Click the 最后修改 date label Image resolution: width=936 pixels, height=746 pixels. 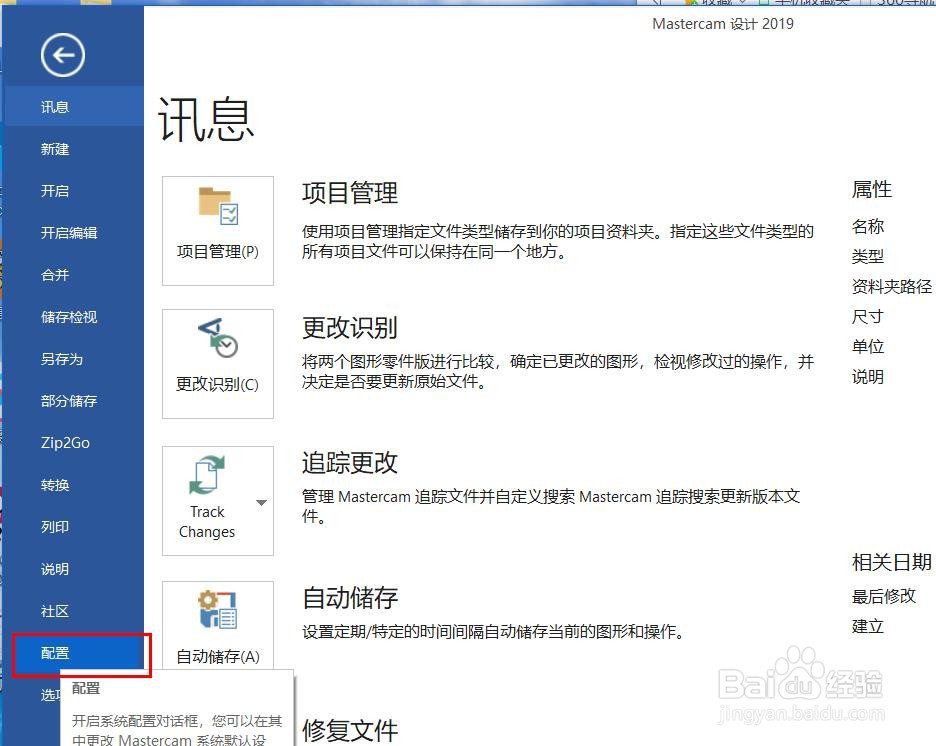pos(883,596)
